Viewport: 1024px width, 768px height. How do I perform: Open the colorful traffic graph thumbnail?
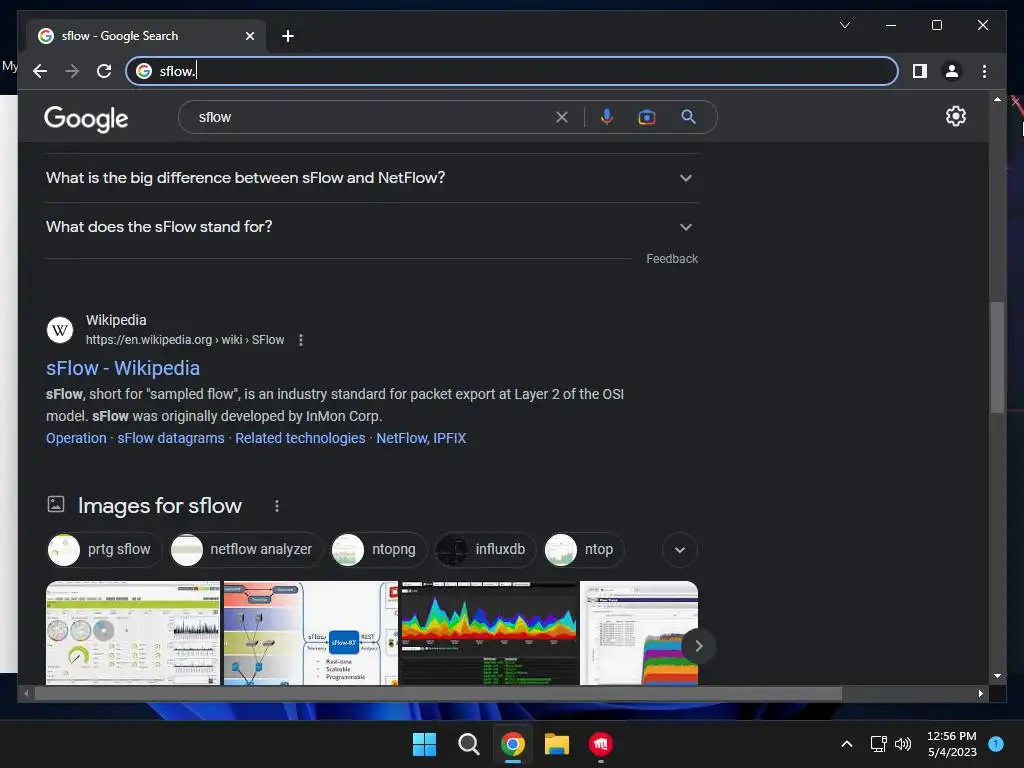pyautogui.click(x=488, y=633)
